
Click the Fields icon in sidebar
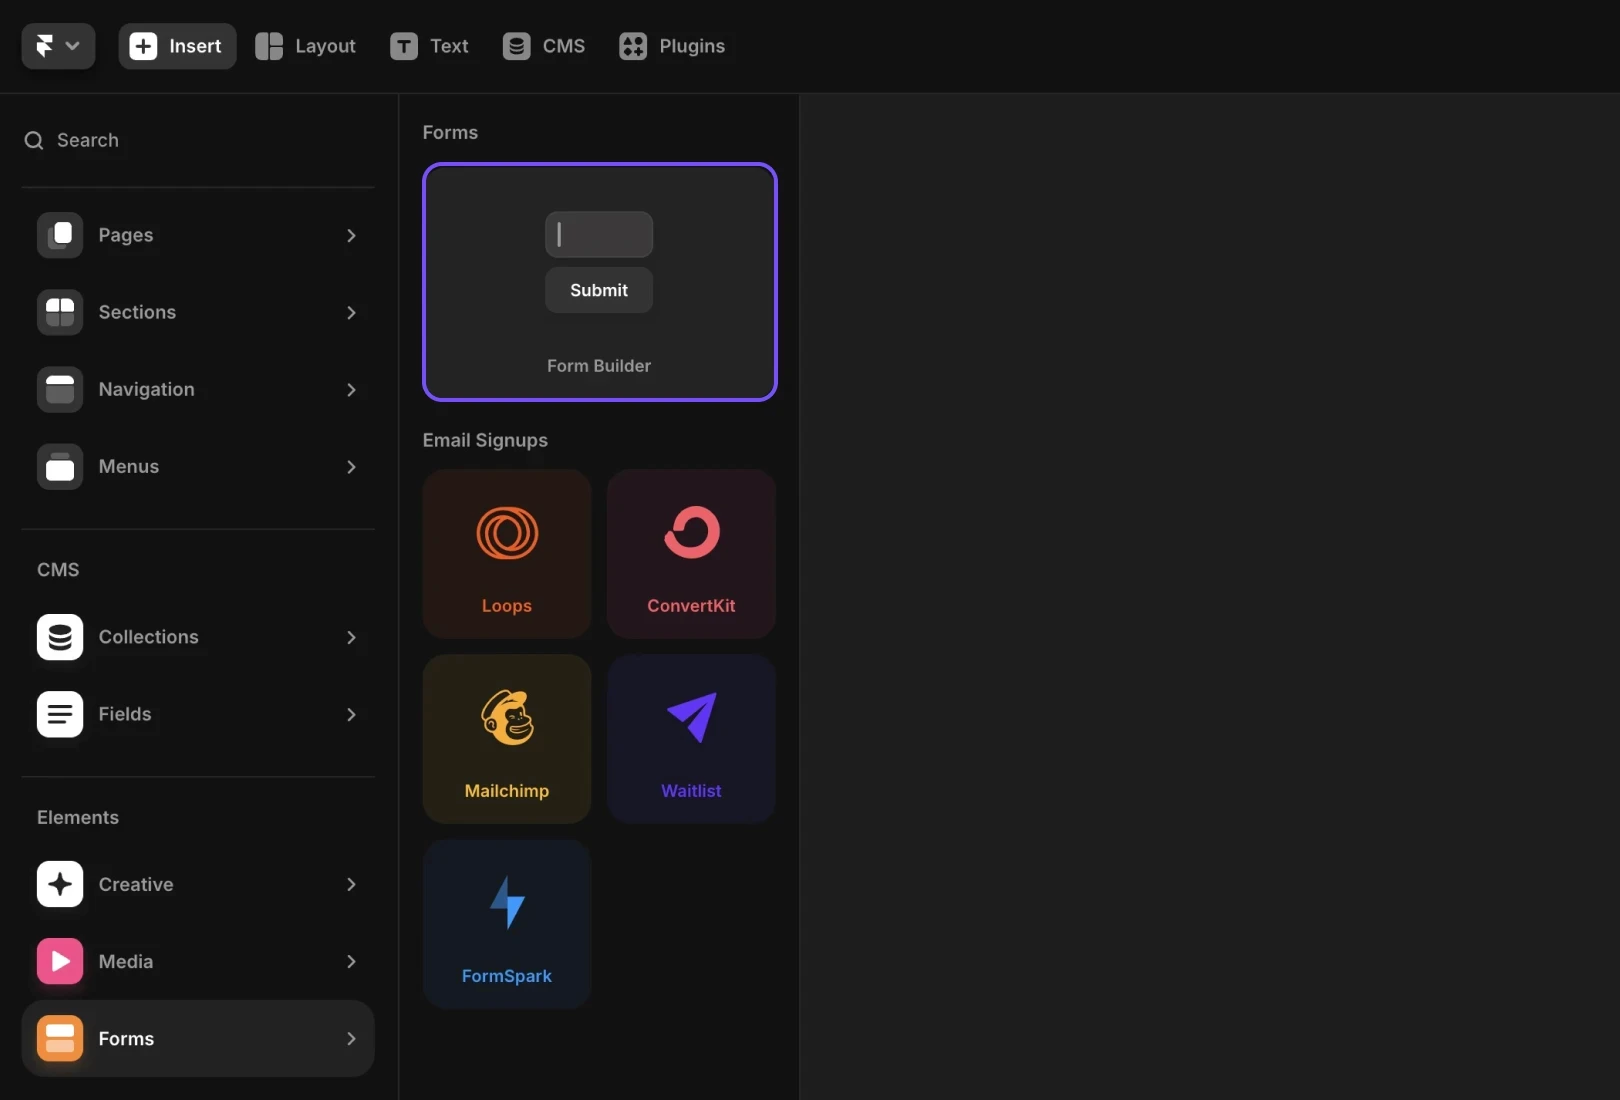[x=60, y=714]
